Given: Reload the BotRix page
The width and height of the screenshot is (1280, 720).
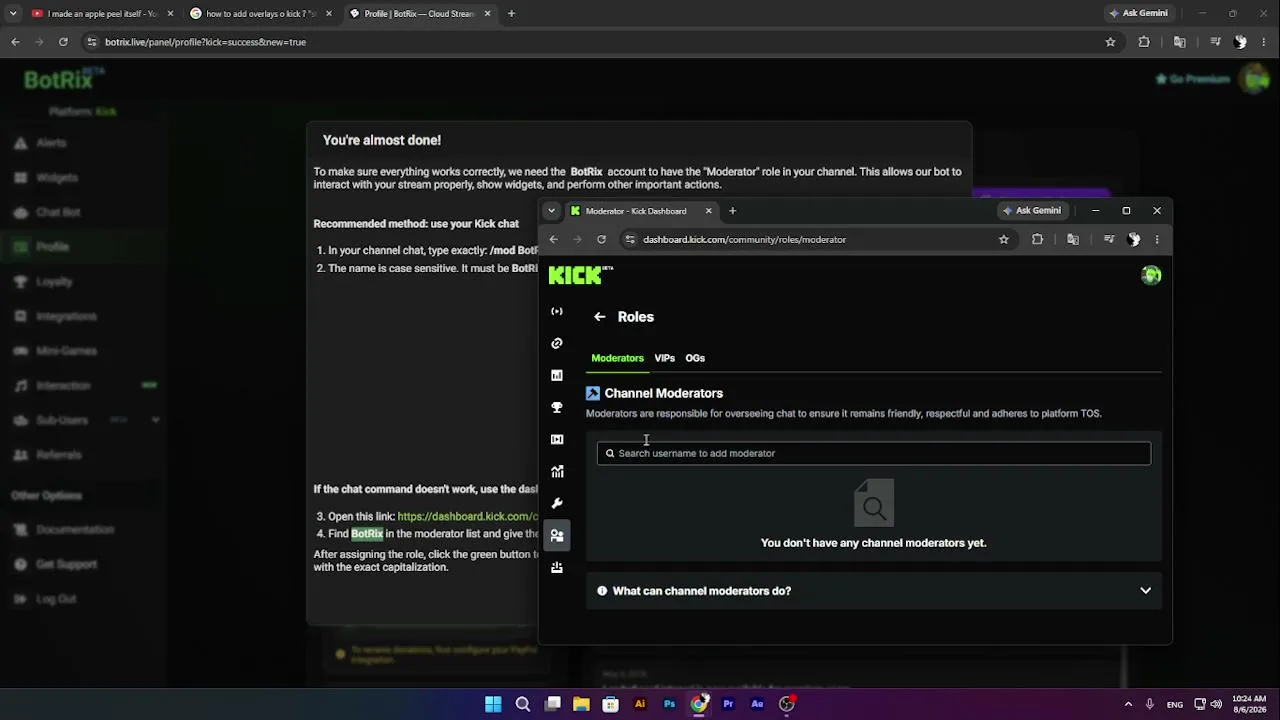Looking at the screenshot, I should (63, 42).
